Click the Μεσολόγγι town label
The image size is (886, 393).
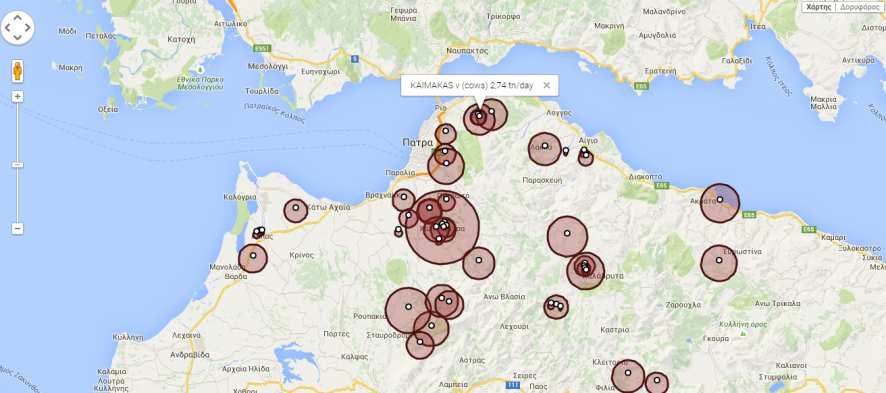coord(267,66)
